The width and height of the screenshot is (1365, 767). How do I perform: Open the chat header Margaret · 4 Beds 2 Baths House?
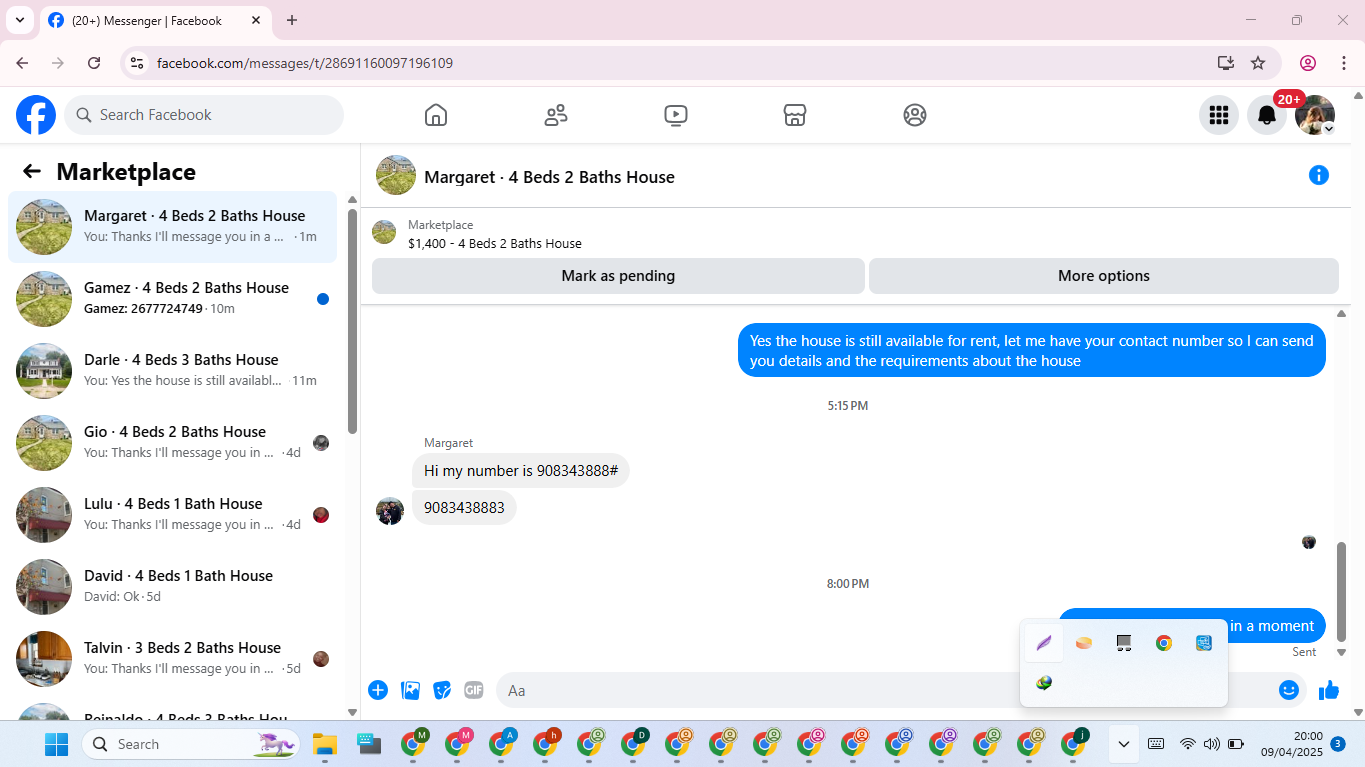coord(549,177)
